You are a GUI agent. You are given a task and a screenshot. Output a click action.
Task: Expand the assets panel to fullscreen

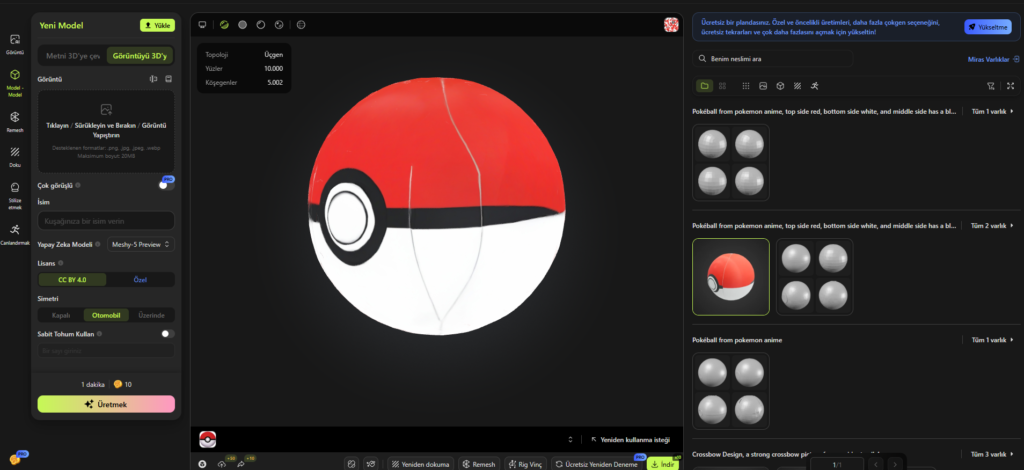[x=1010, y=86]
